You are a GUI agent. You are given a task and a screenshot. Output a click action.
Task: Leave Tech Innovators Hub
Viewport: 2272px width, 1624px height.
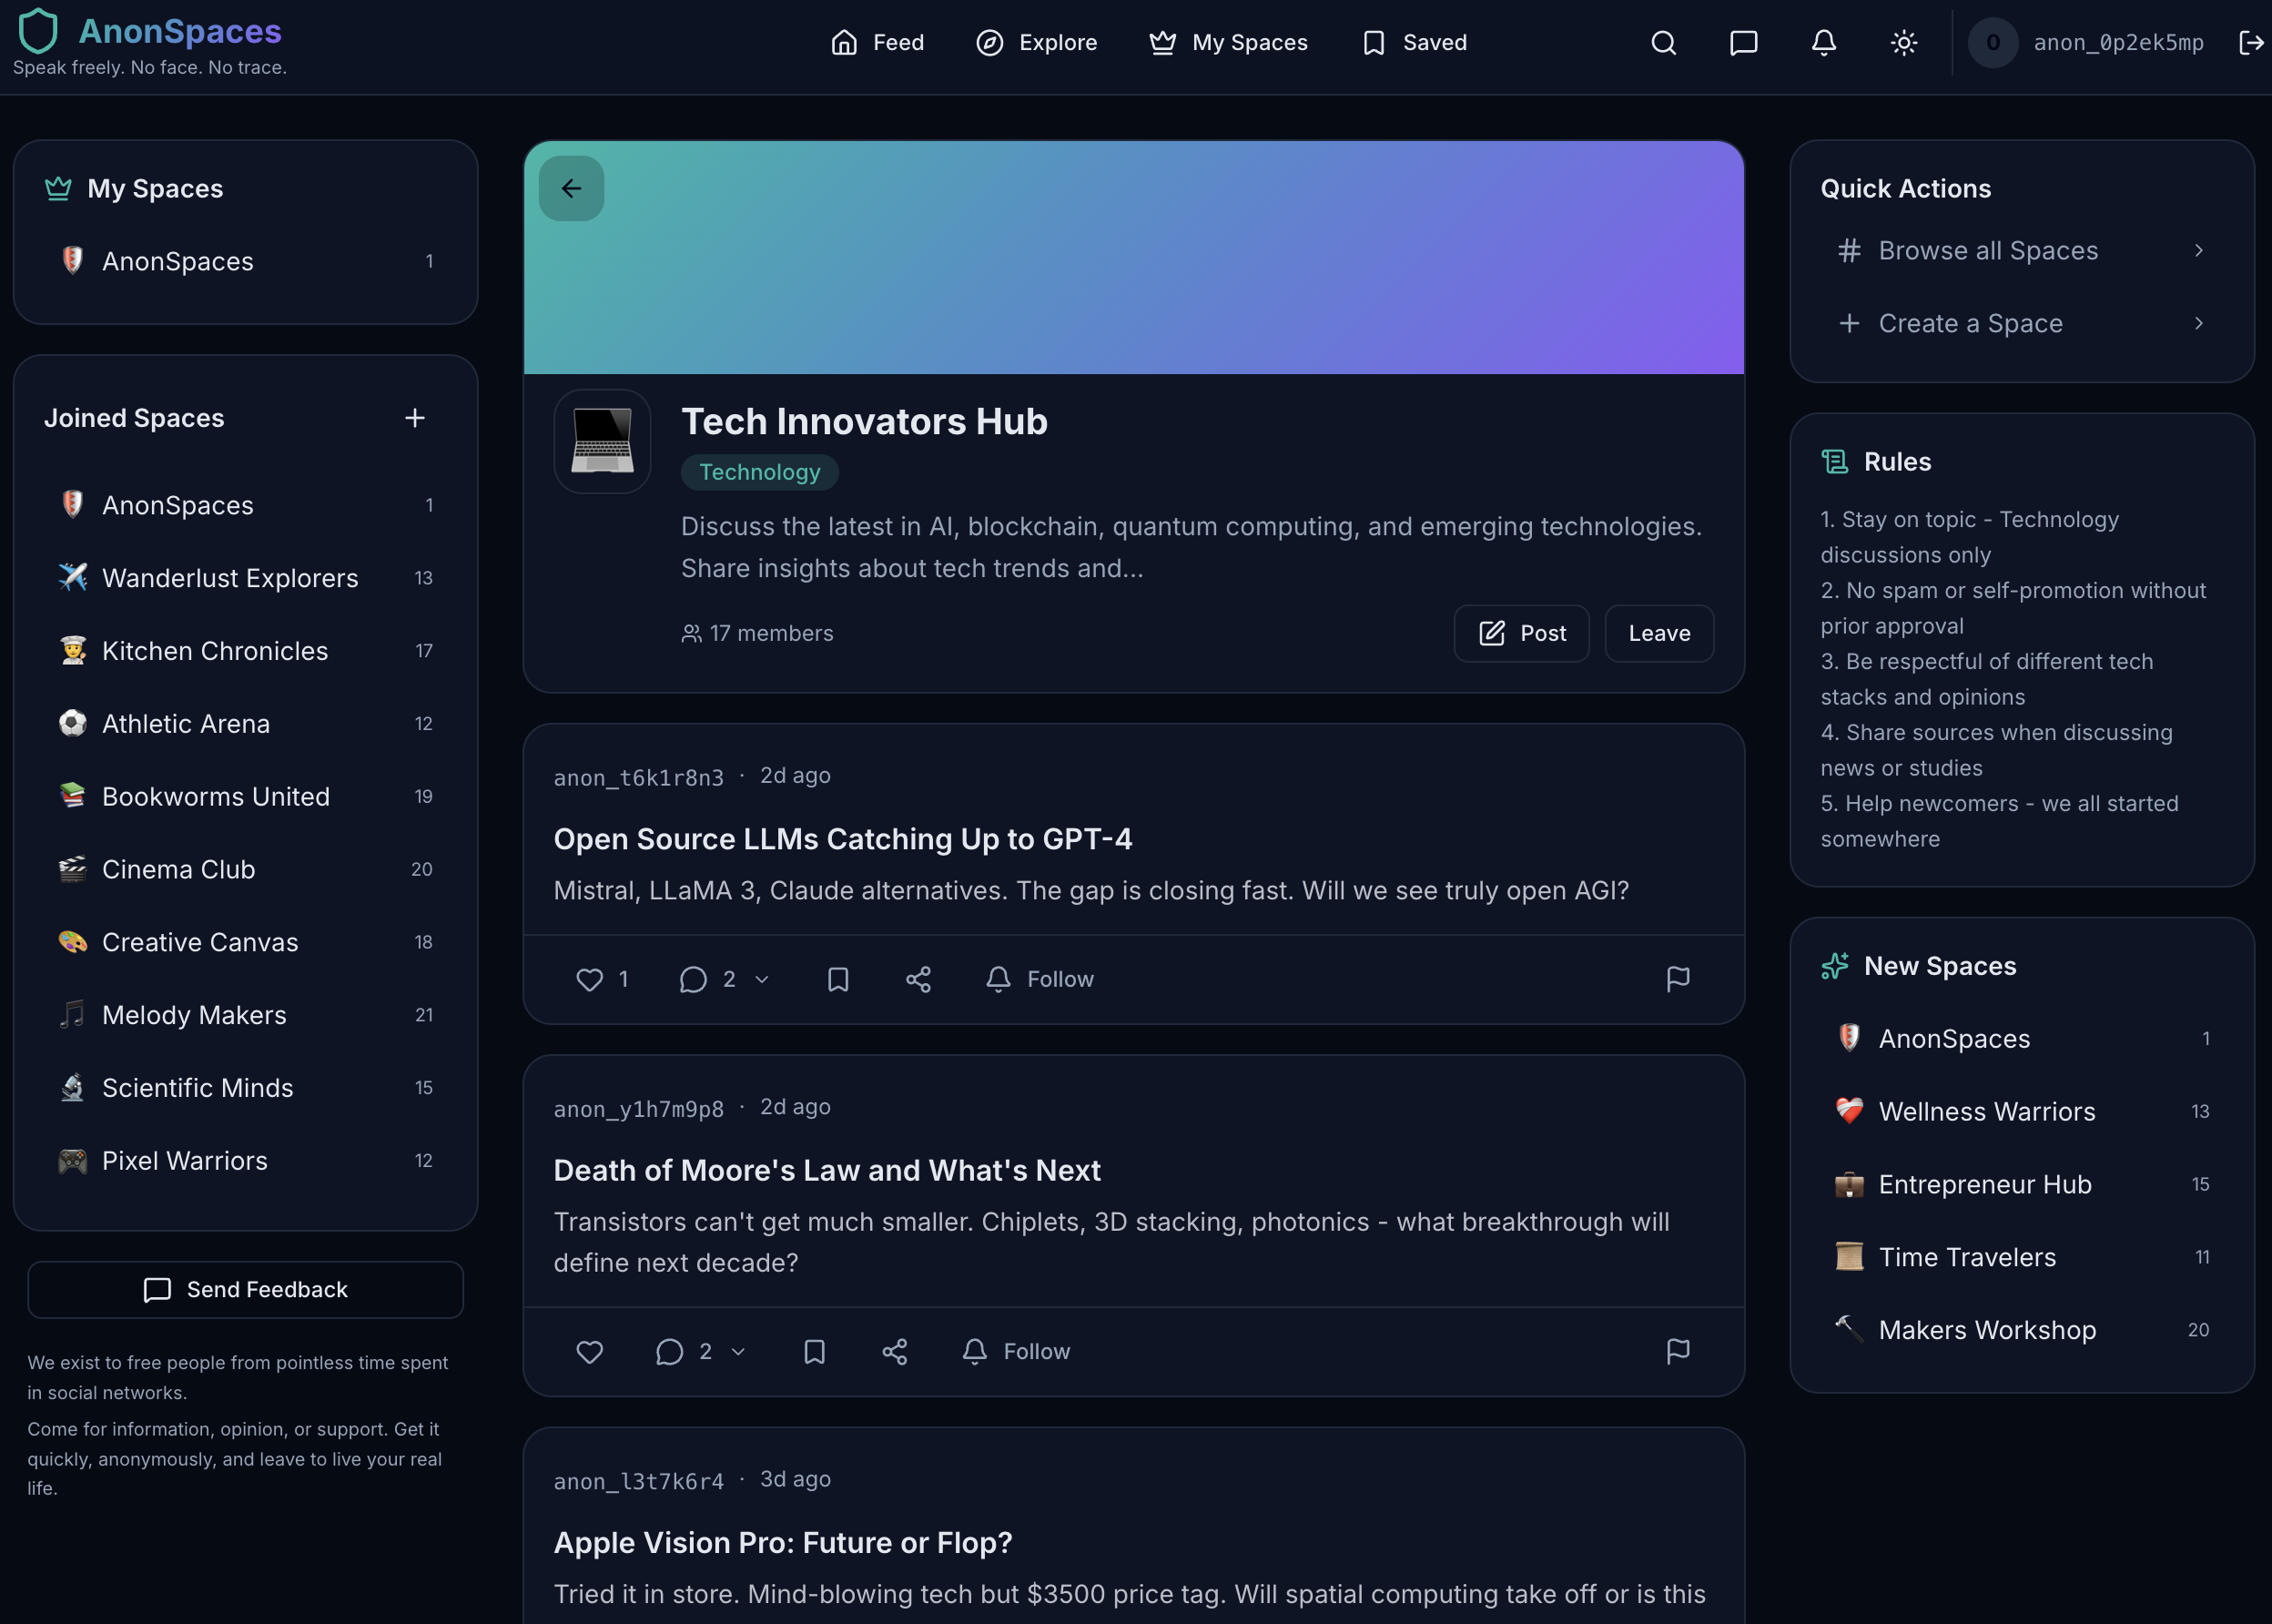pos(1658,633)
